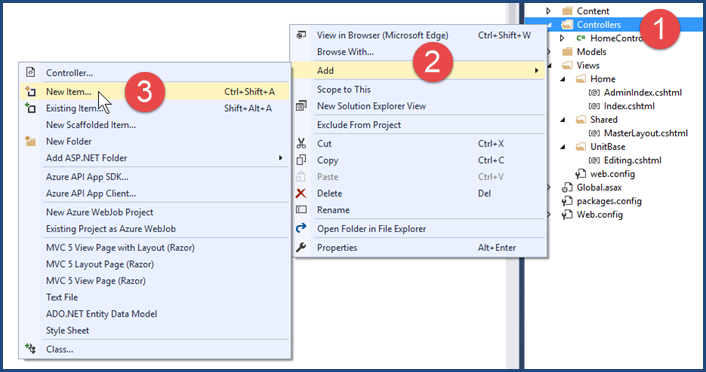Expand the HomeController node
The width and height of the screenshot is (706, 372).
coord(562,38)
